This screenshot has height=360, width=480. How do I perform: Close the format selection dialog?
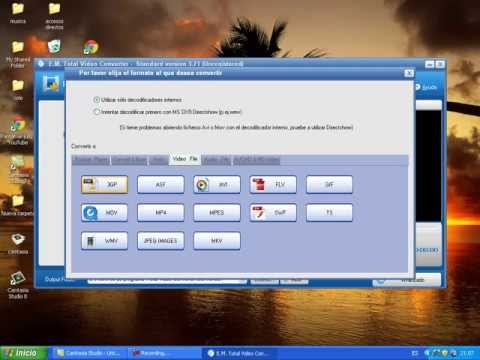click(409, 73)
